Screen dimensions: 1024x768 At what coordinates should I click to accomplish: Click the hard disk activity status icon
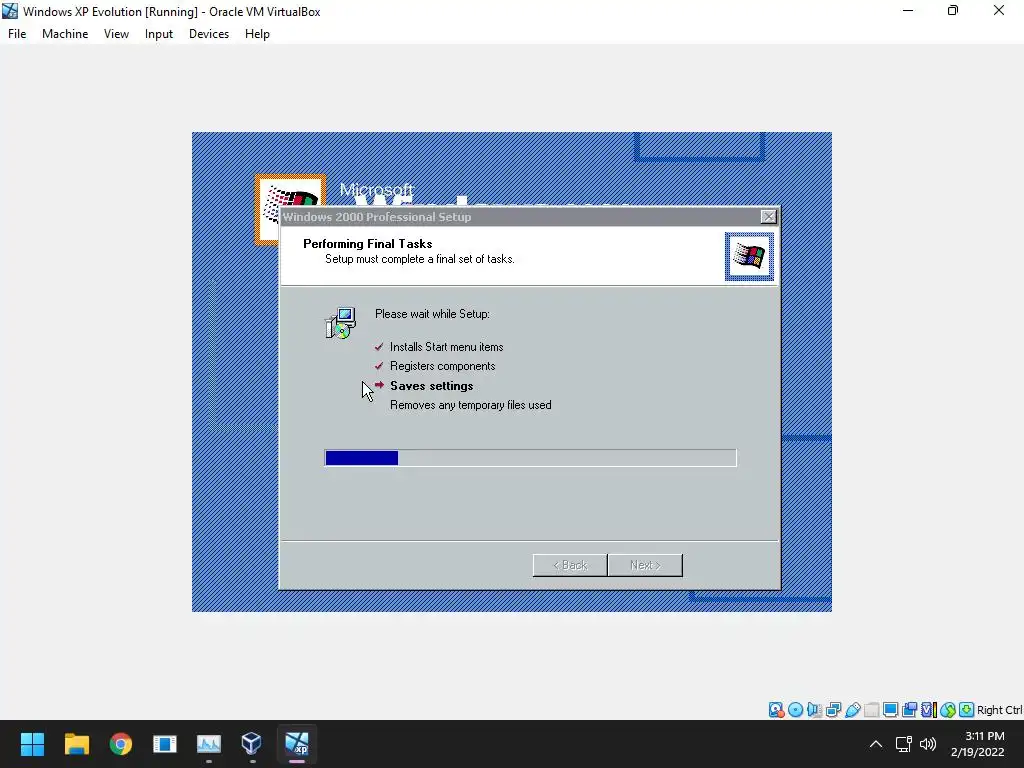click(x=776, y=710)
